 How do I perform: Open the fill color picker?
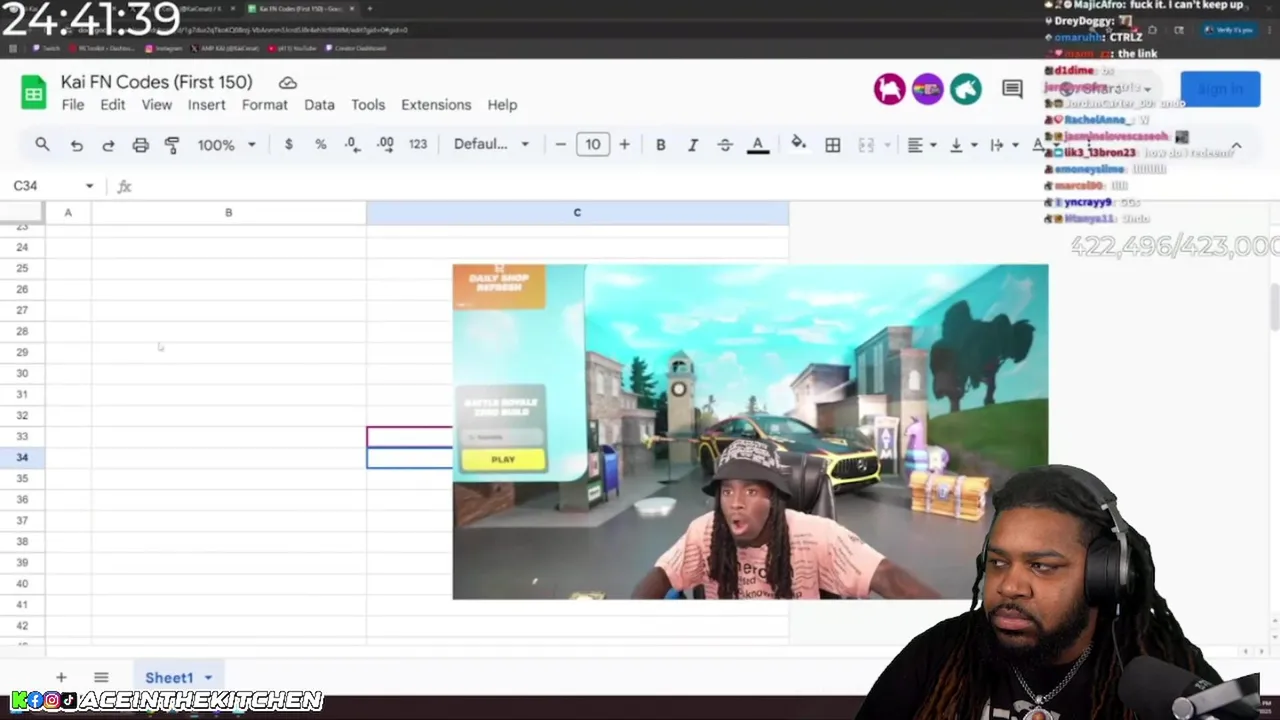pos(798,144)
